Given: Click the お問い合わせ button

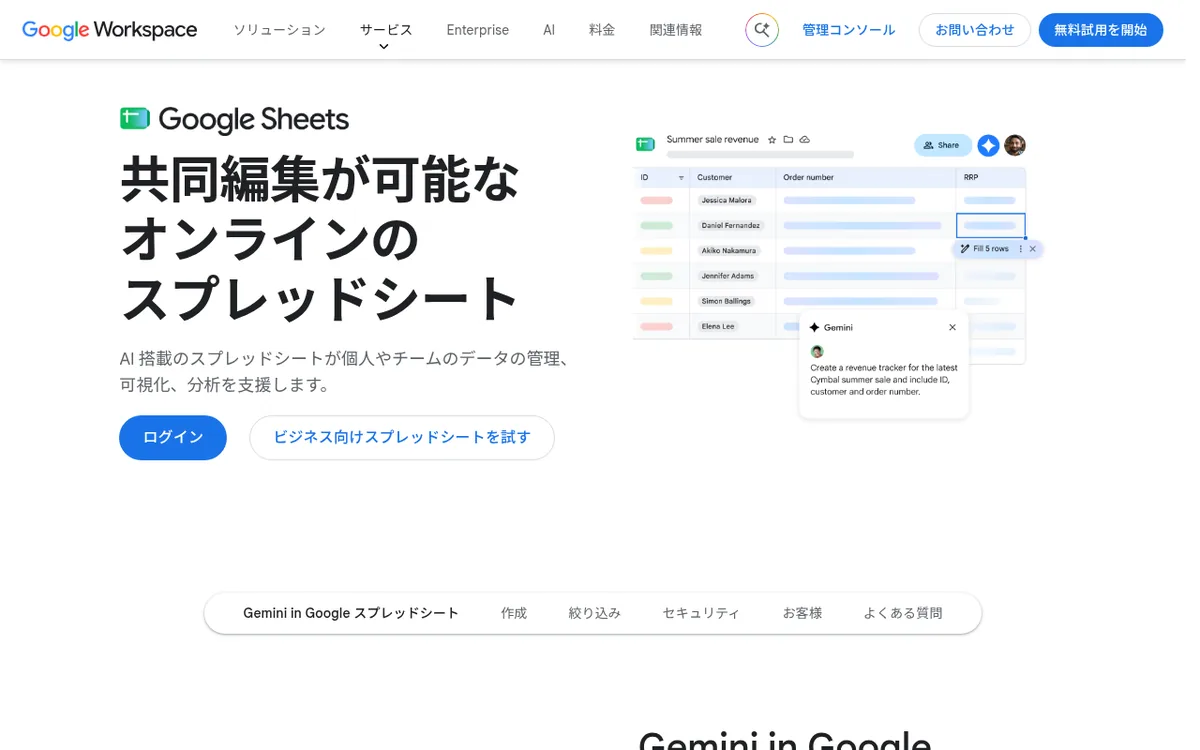Looking at the screenshot, I should pos(975,30).
